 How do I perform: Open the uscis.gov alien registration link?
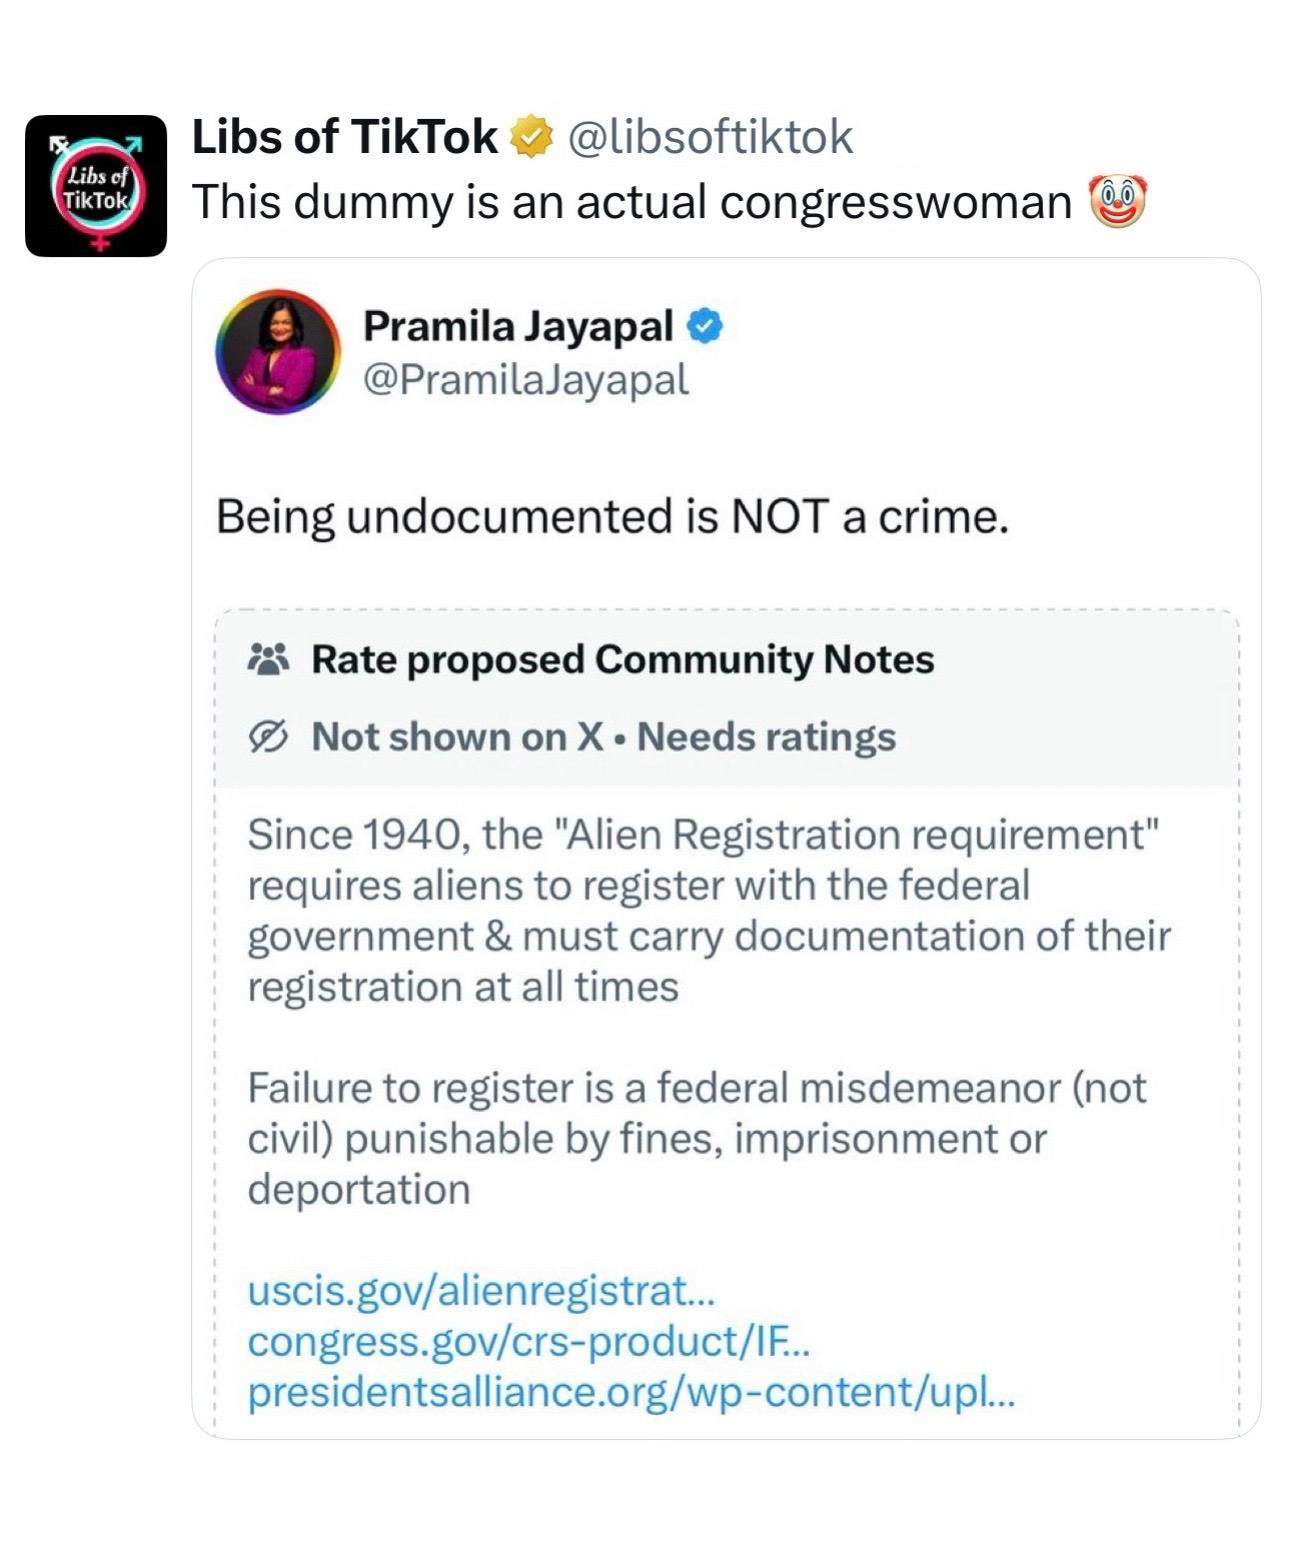pyautogui.click(x=481, y=1290)
